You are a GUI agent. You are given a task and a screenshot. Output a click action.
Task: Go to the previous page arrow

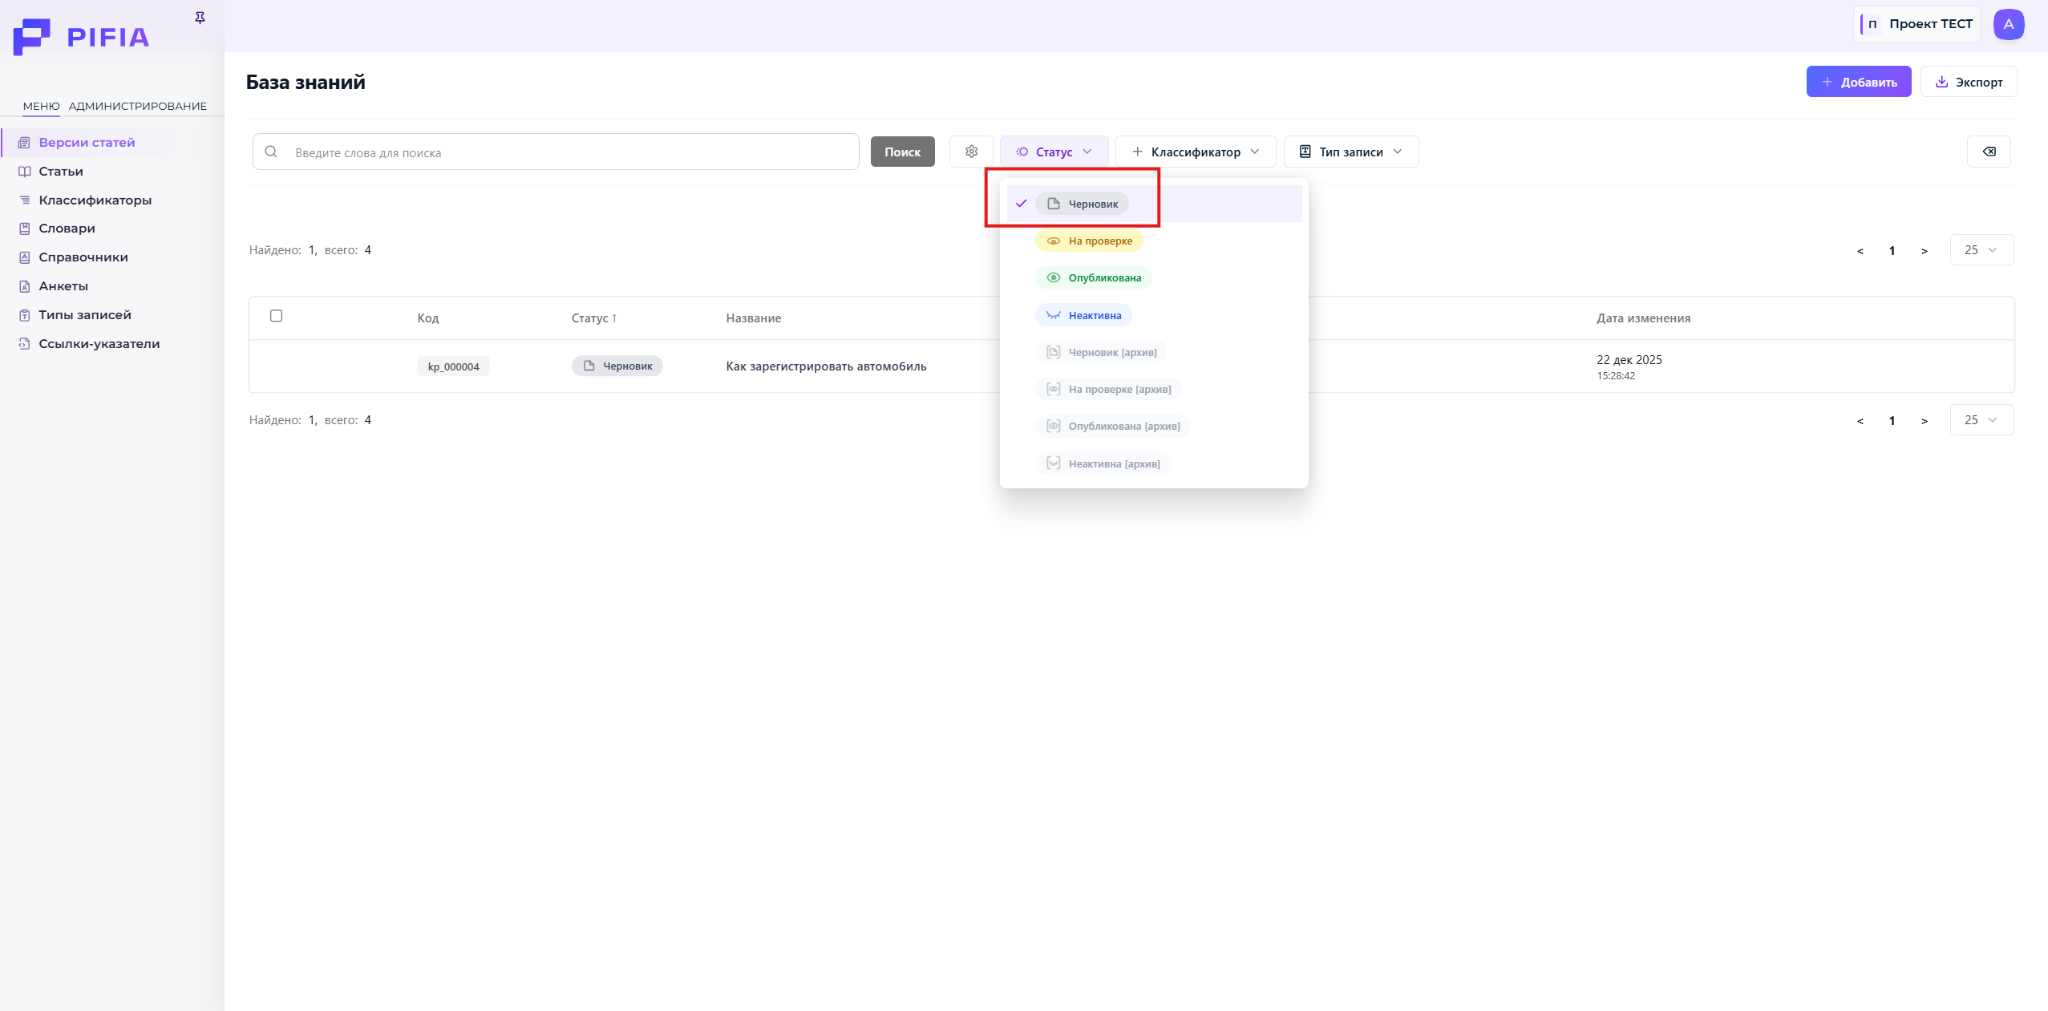pyautogui.click(x=1860, y=251)
